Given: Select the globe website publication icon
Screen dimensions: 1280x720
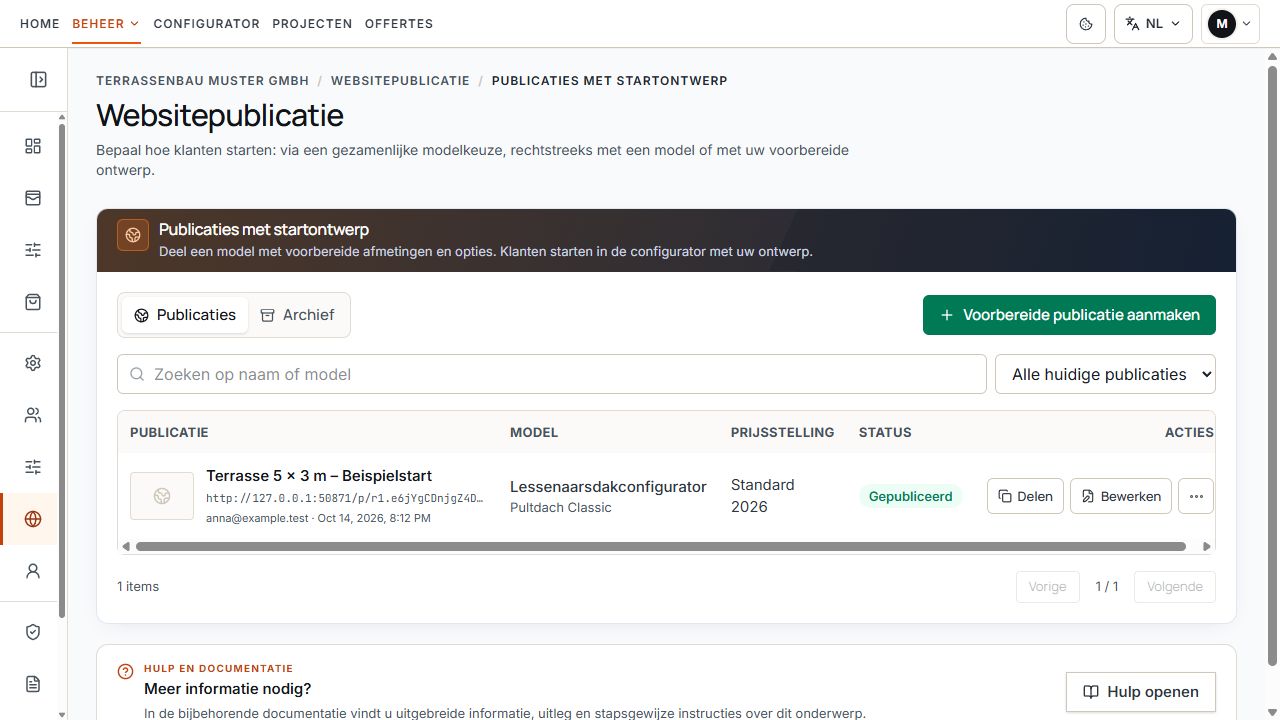Looking at the screenshot, I should [x=33, y=519].
